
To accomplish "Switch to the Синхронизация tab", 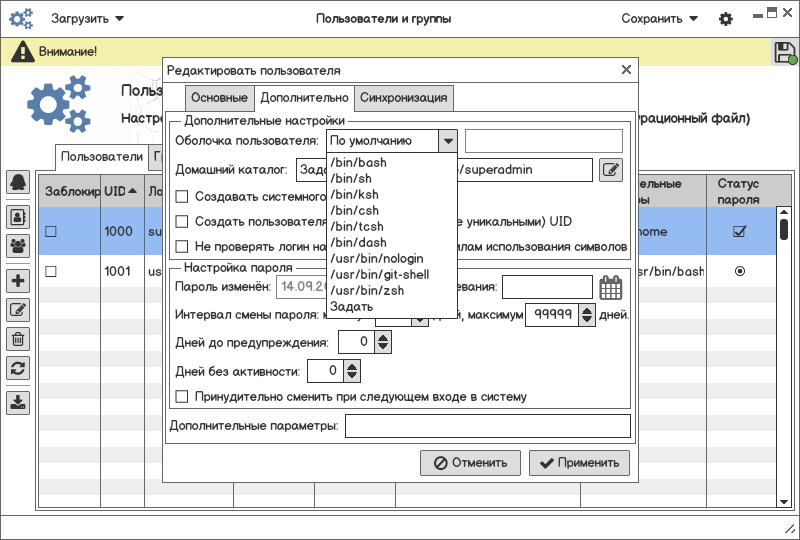I will pos(405,98).
